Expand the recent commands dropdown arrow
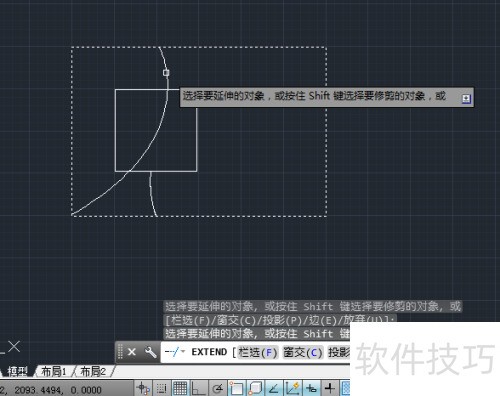Viewport: 500px width, 396px height. (x=183, y=351)
